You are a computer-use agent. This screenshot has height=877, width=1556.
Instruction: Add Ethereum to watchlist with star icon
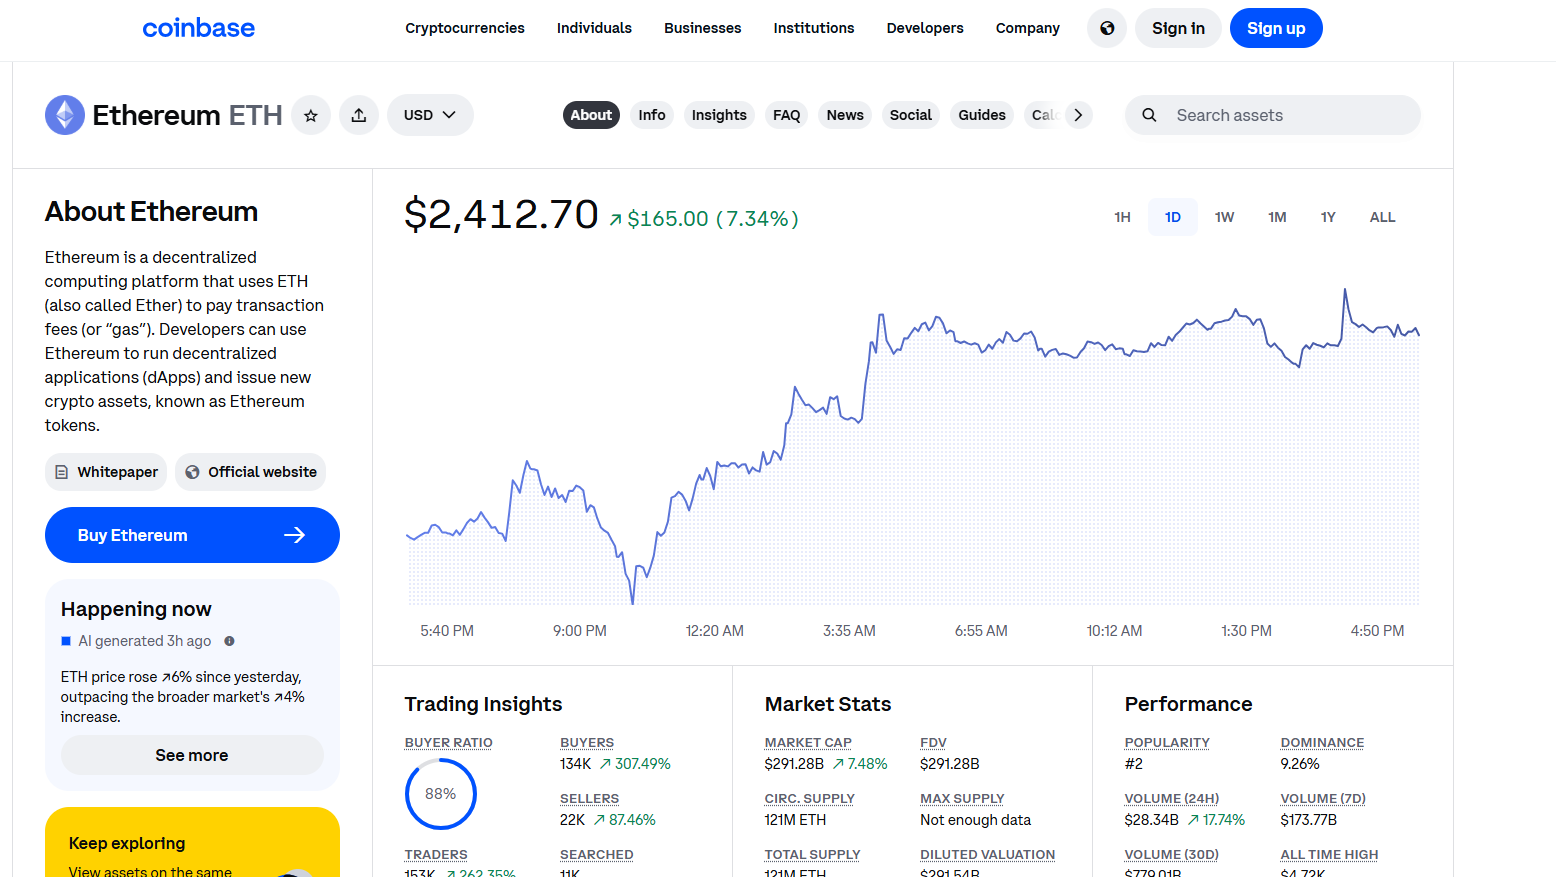tap(311, 115)
